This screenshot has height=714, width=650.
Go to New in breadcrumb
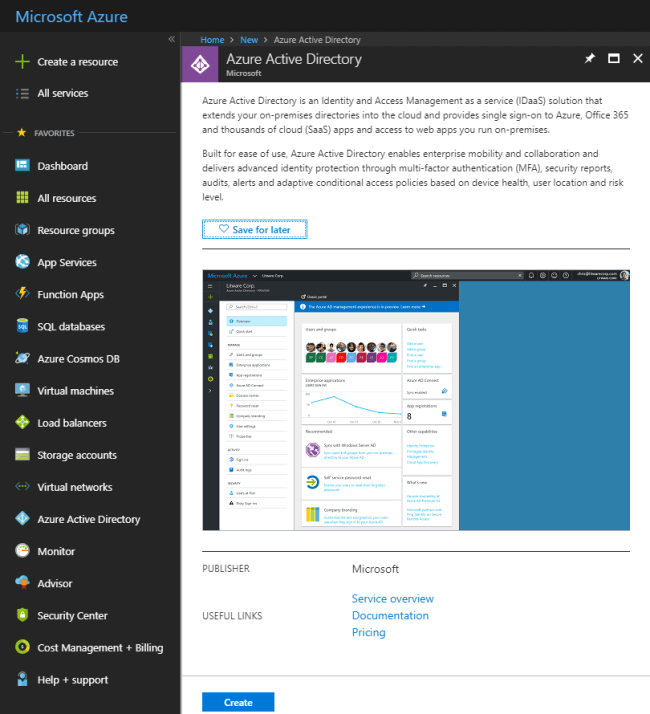pyautogui.click(x=249, y=40)
